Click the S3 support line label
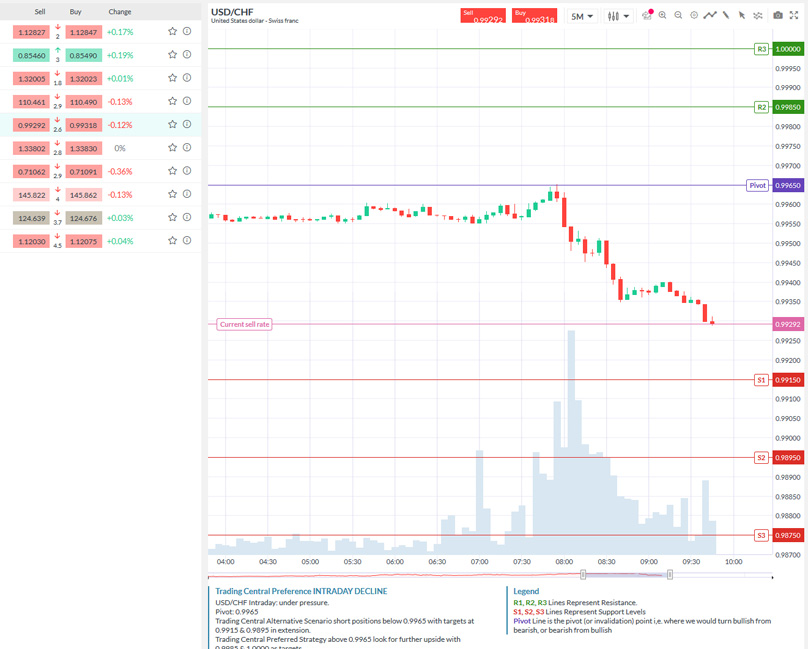808x649 pixels. (x=762, y=536)
